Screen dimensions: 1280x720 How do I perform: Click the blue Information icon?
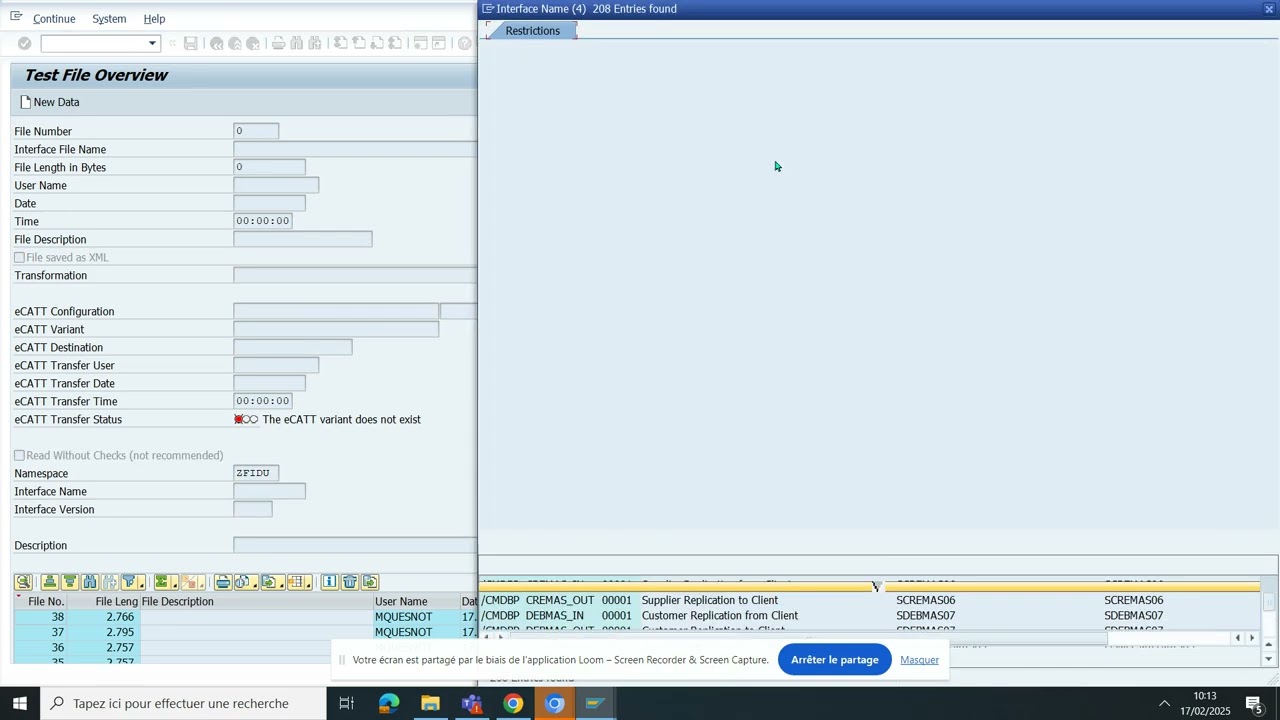[329, 582]
